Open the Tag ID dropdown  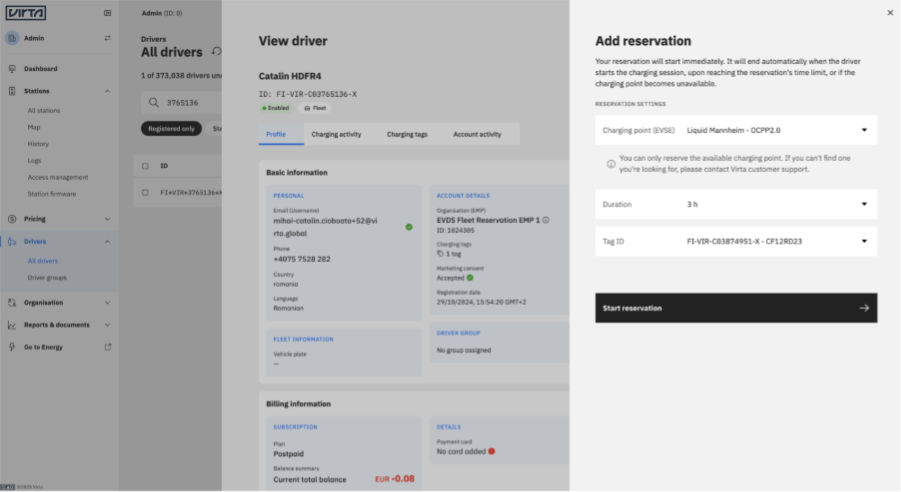(736, 241)
